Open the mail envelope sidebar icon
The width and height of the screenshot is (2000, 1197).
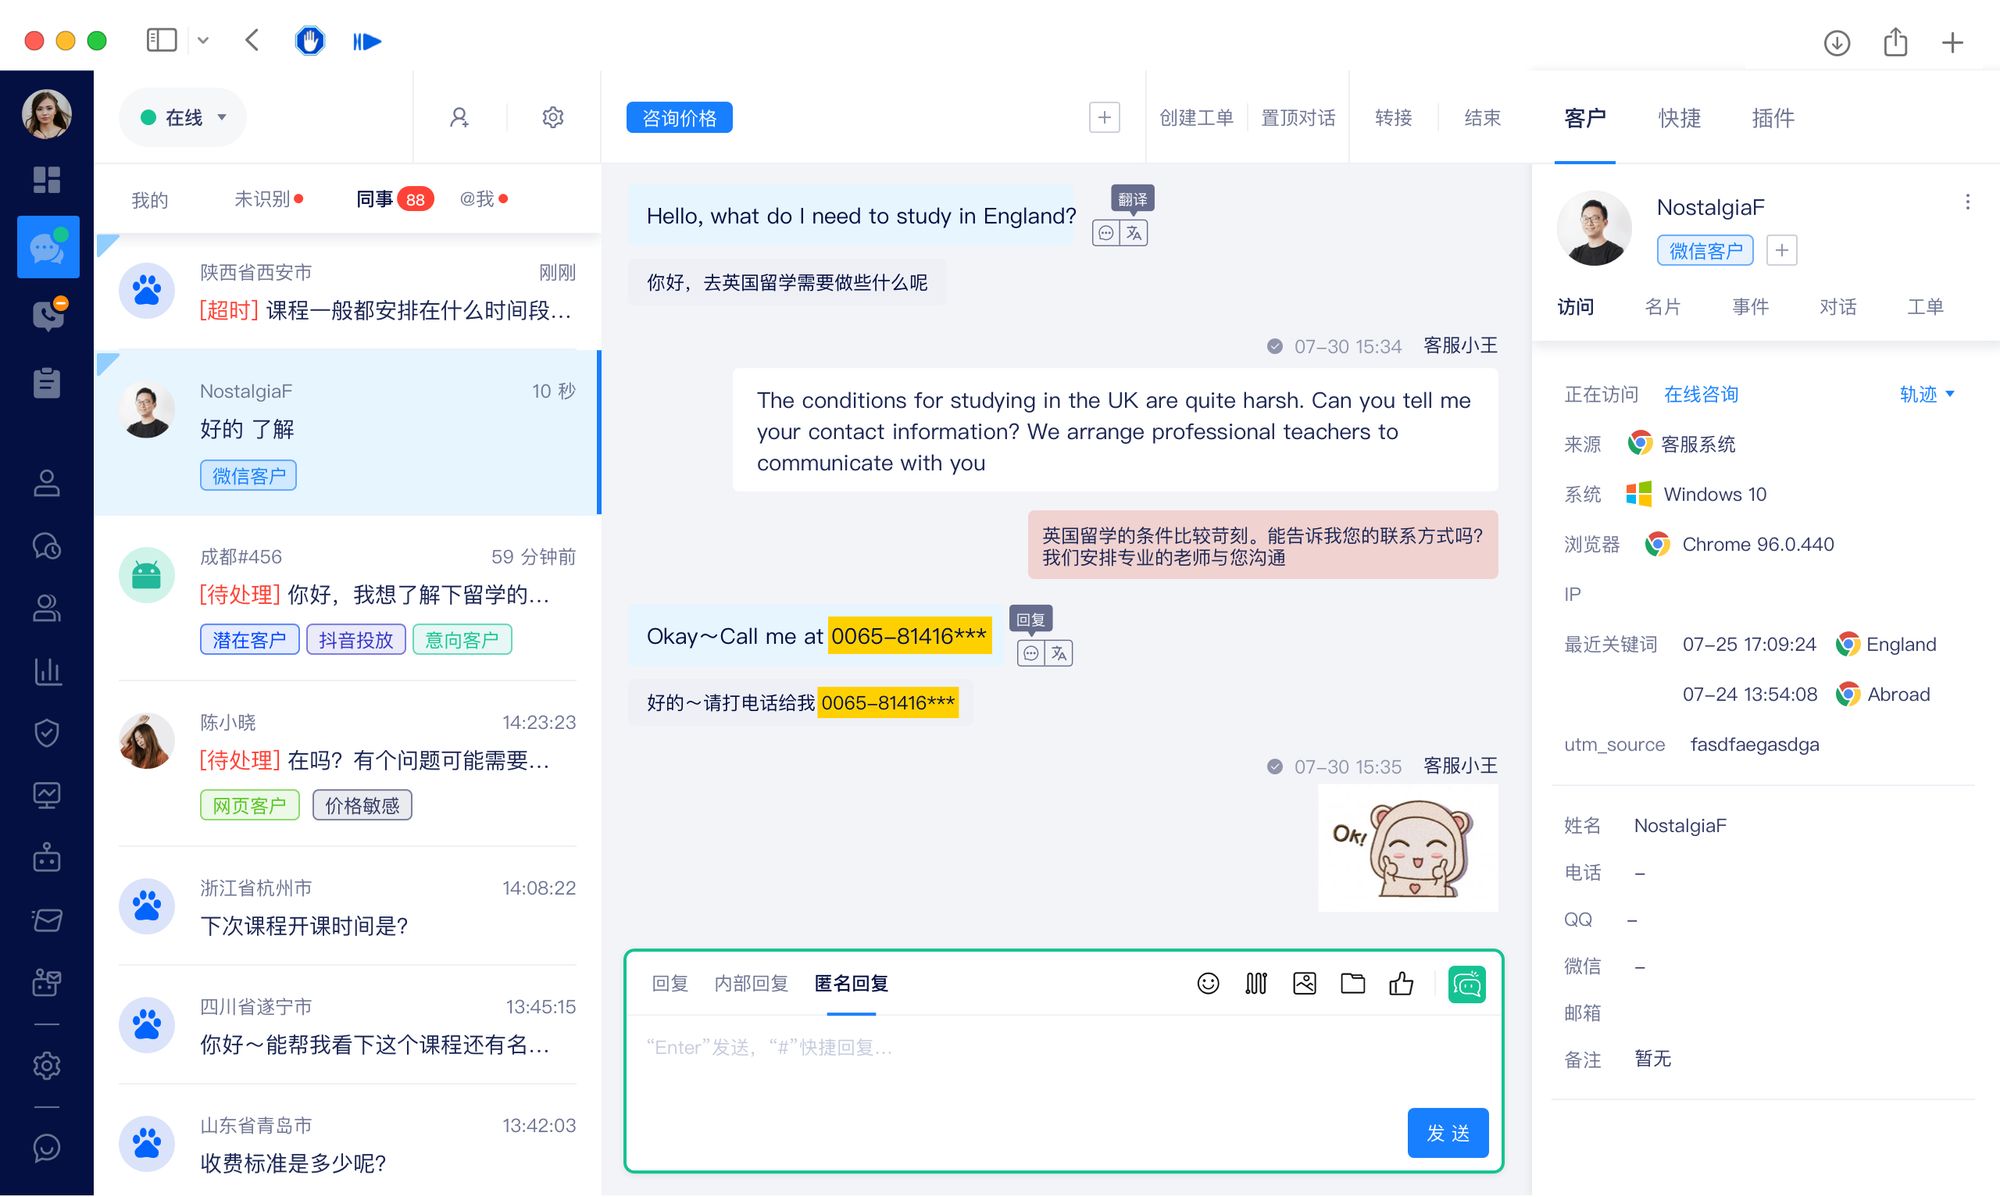pos(47,920)
